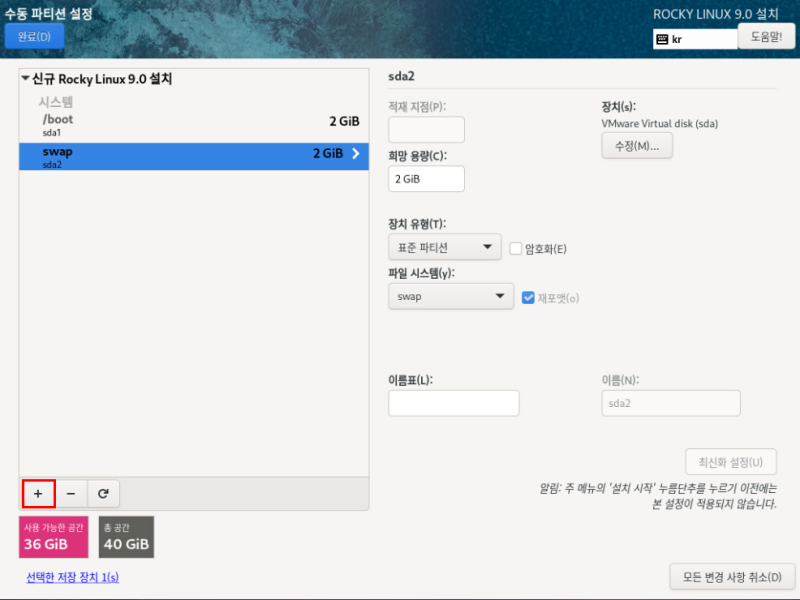This screenshot has width=800, height=600.
Task: Click the 완료(D) done button
Action: tap(34, 36)
